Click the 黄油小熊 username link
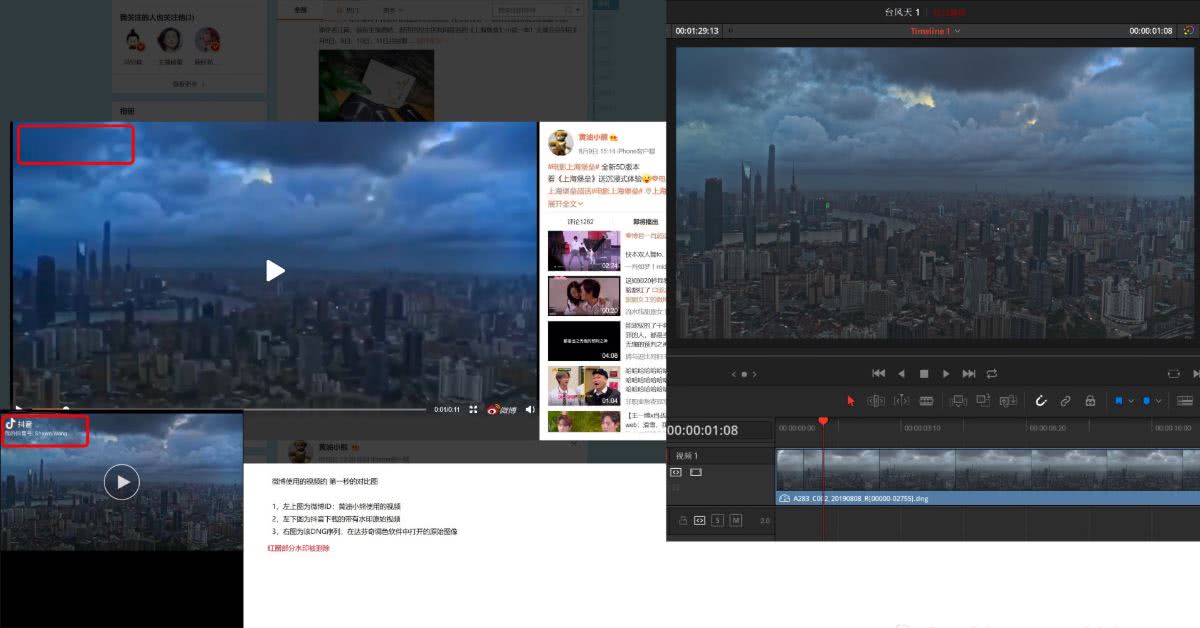Image resolution: width=1200 pixels, height=628 pixels. point(593,136)
